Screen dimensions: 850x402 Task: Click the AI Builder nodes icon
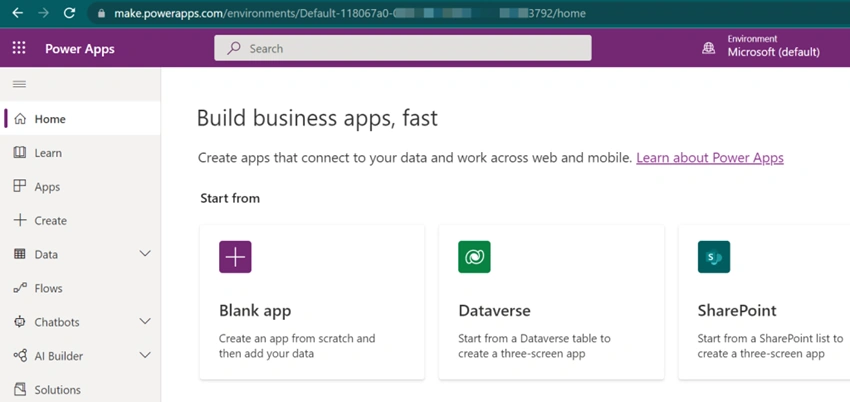(20, 355)
